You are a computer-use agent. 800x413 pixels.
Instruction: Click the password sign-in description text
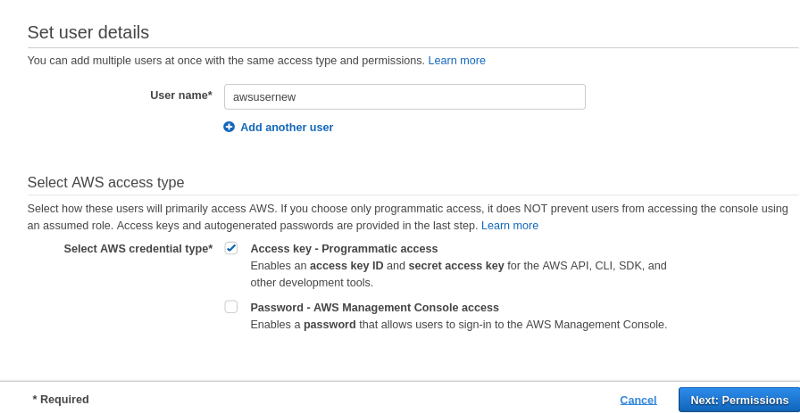pos(459,325)
